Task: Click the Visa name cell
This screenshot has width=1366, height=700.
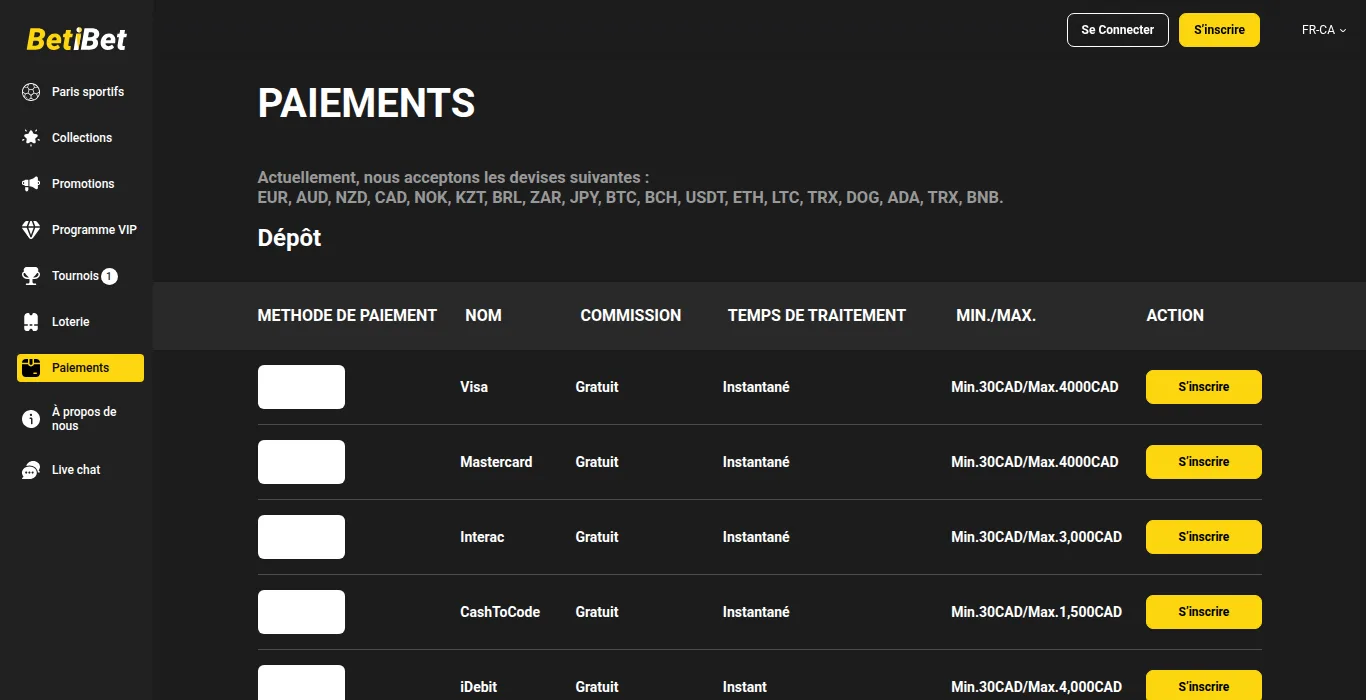Action: pos(474,387)
